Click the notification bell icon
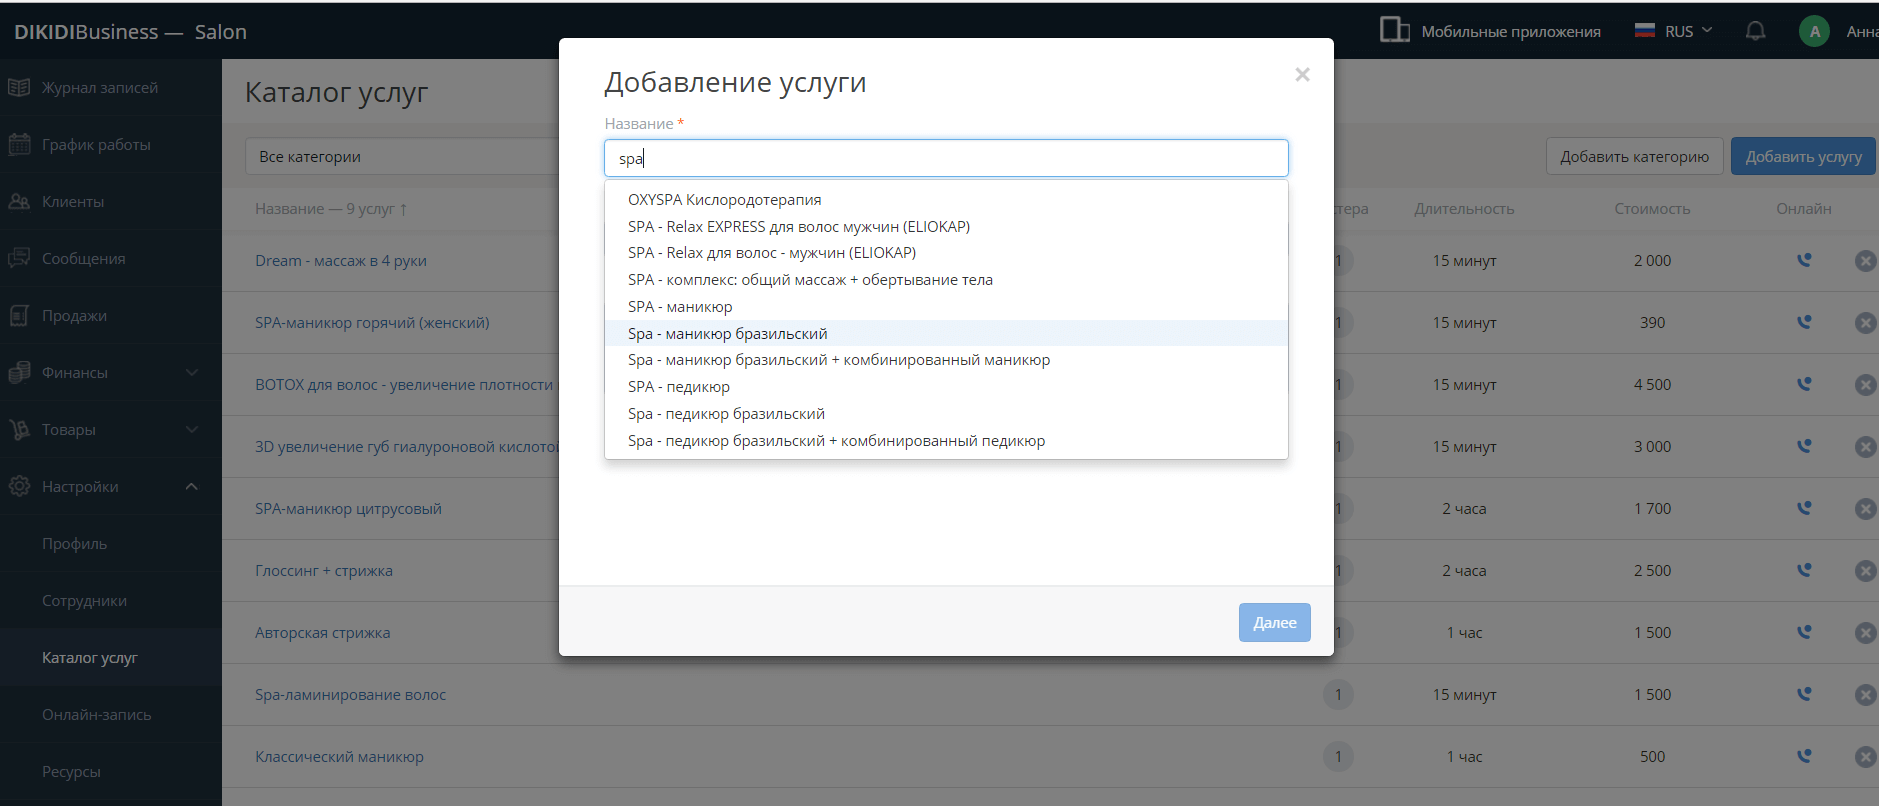This screenshot has height=806, width=1879. [1755, 31]
